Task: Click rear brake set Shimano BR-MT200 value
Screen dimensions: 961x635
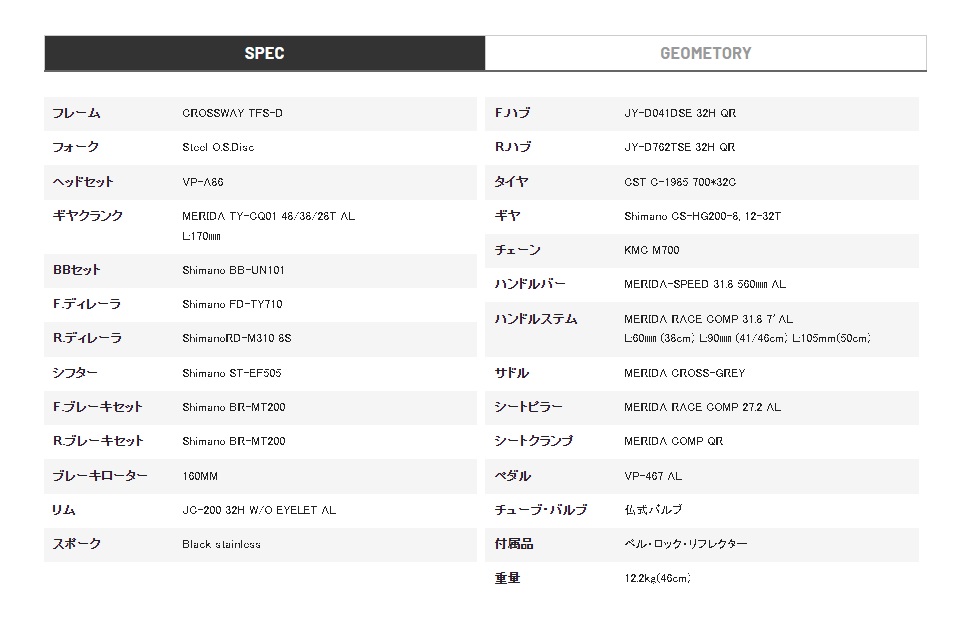Action: 234,441
